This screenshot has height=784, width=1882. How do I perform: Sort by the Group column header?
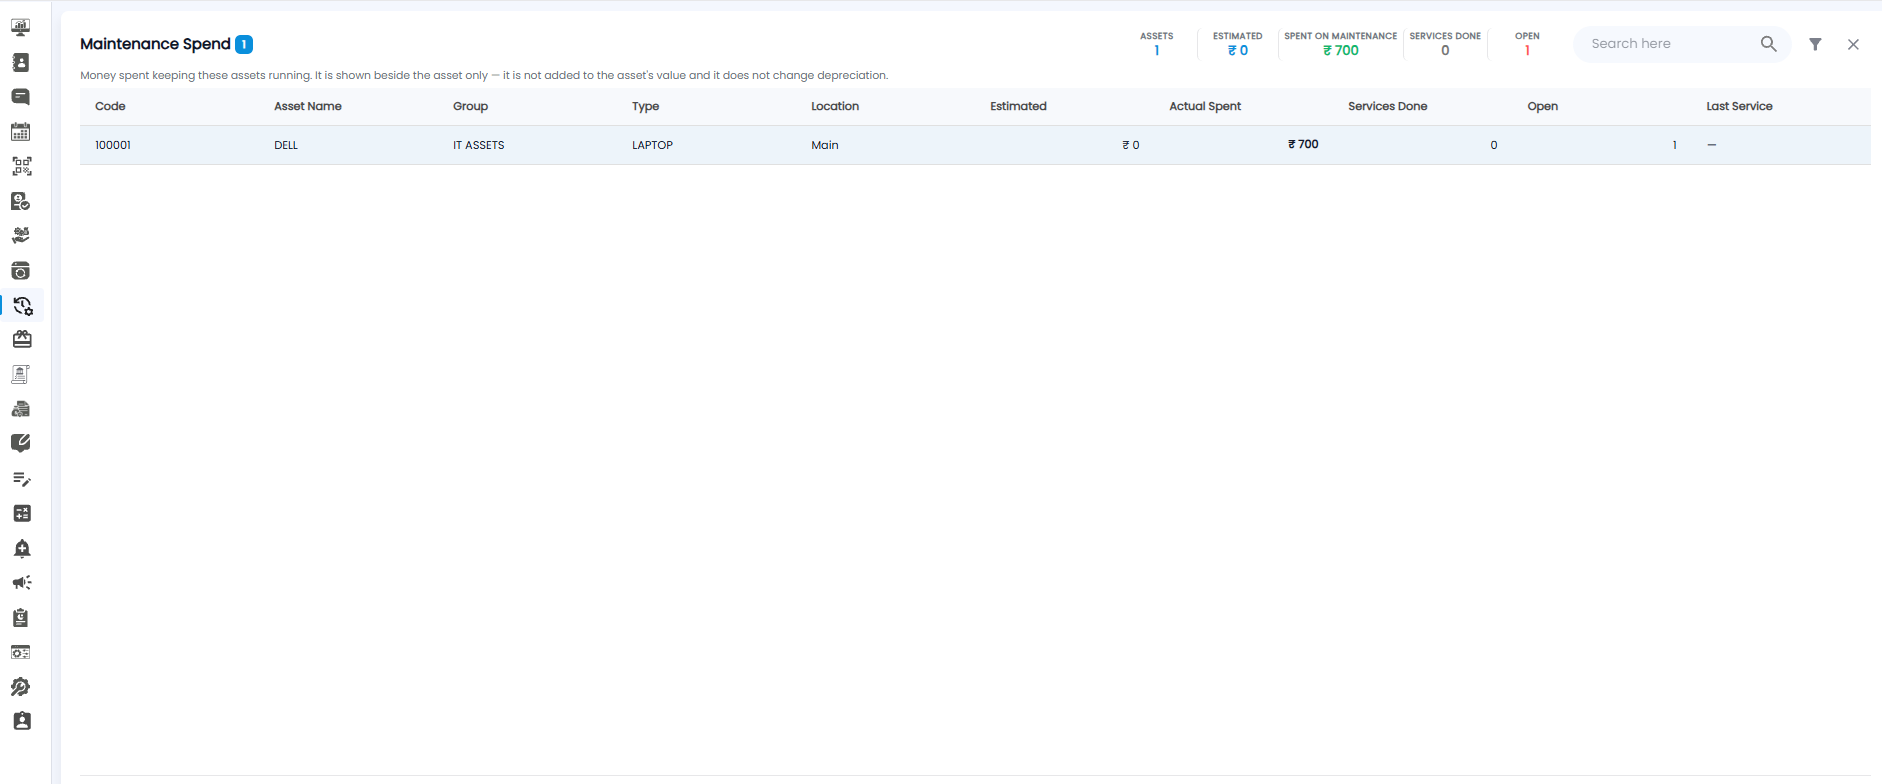[x=470, y=106]
